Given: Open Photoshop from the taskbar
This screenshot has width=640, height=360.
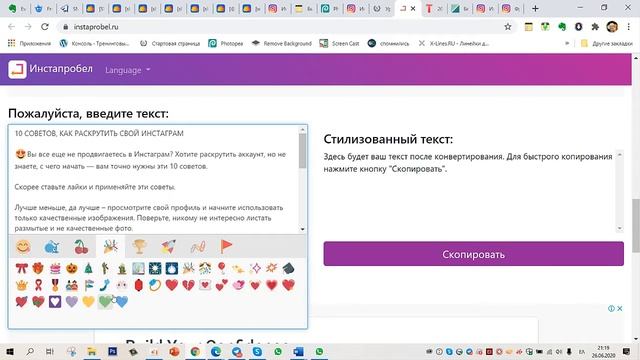Looking at the screenshot, I should coord(113,351).
